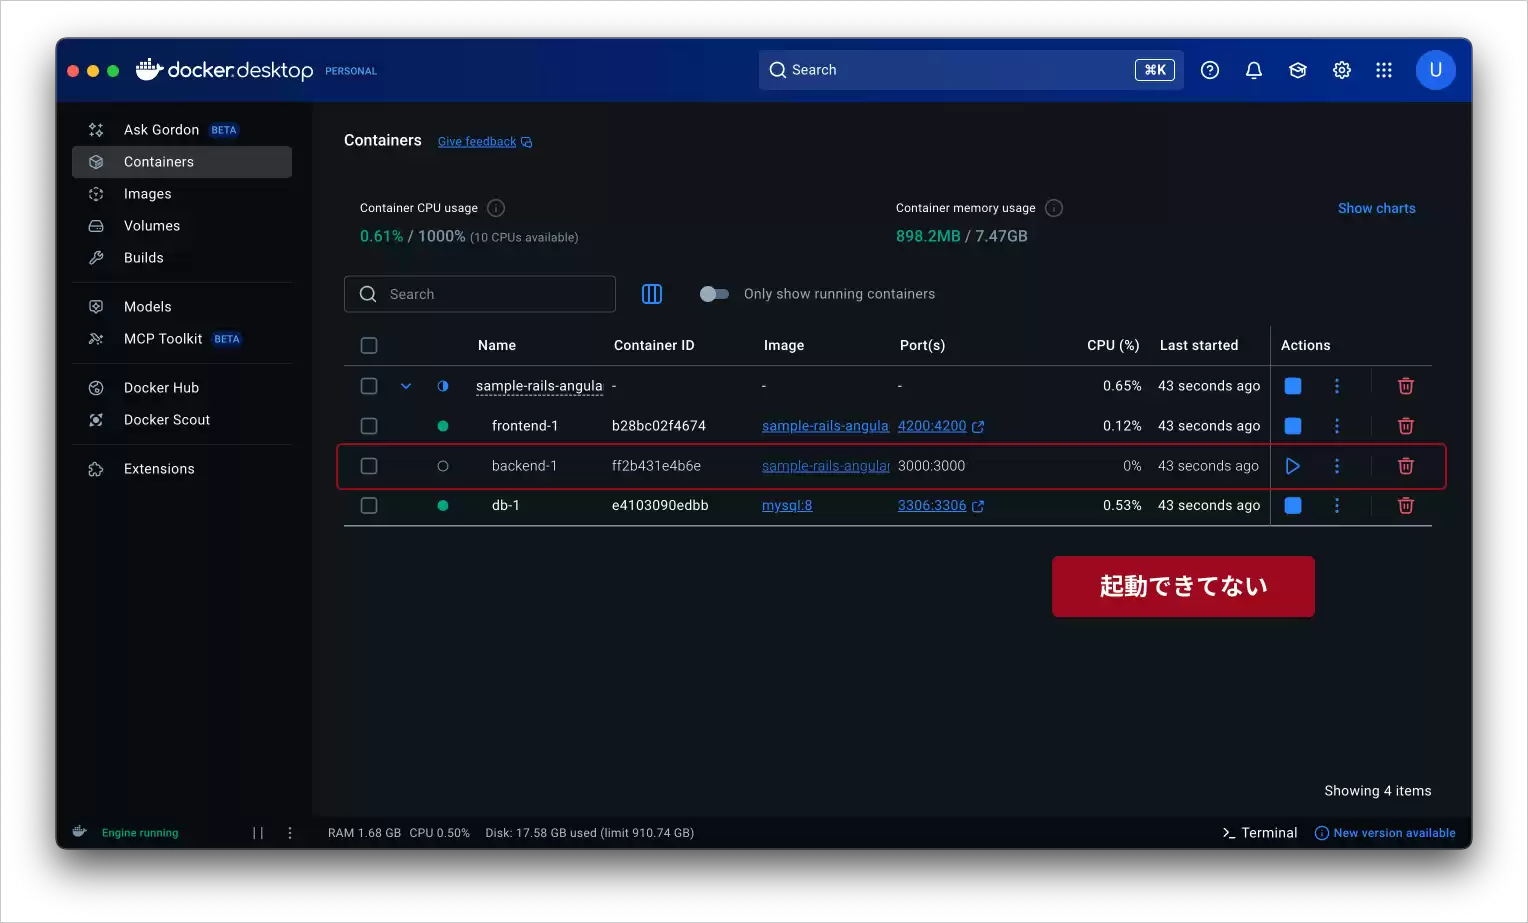Screen dimensions: 1528x923
Task: Open the Learning center icon
Action: (1297, 70)
